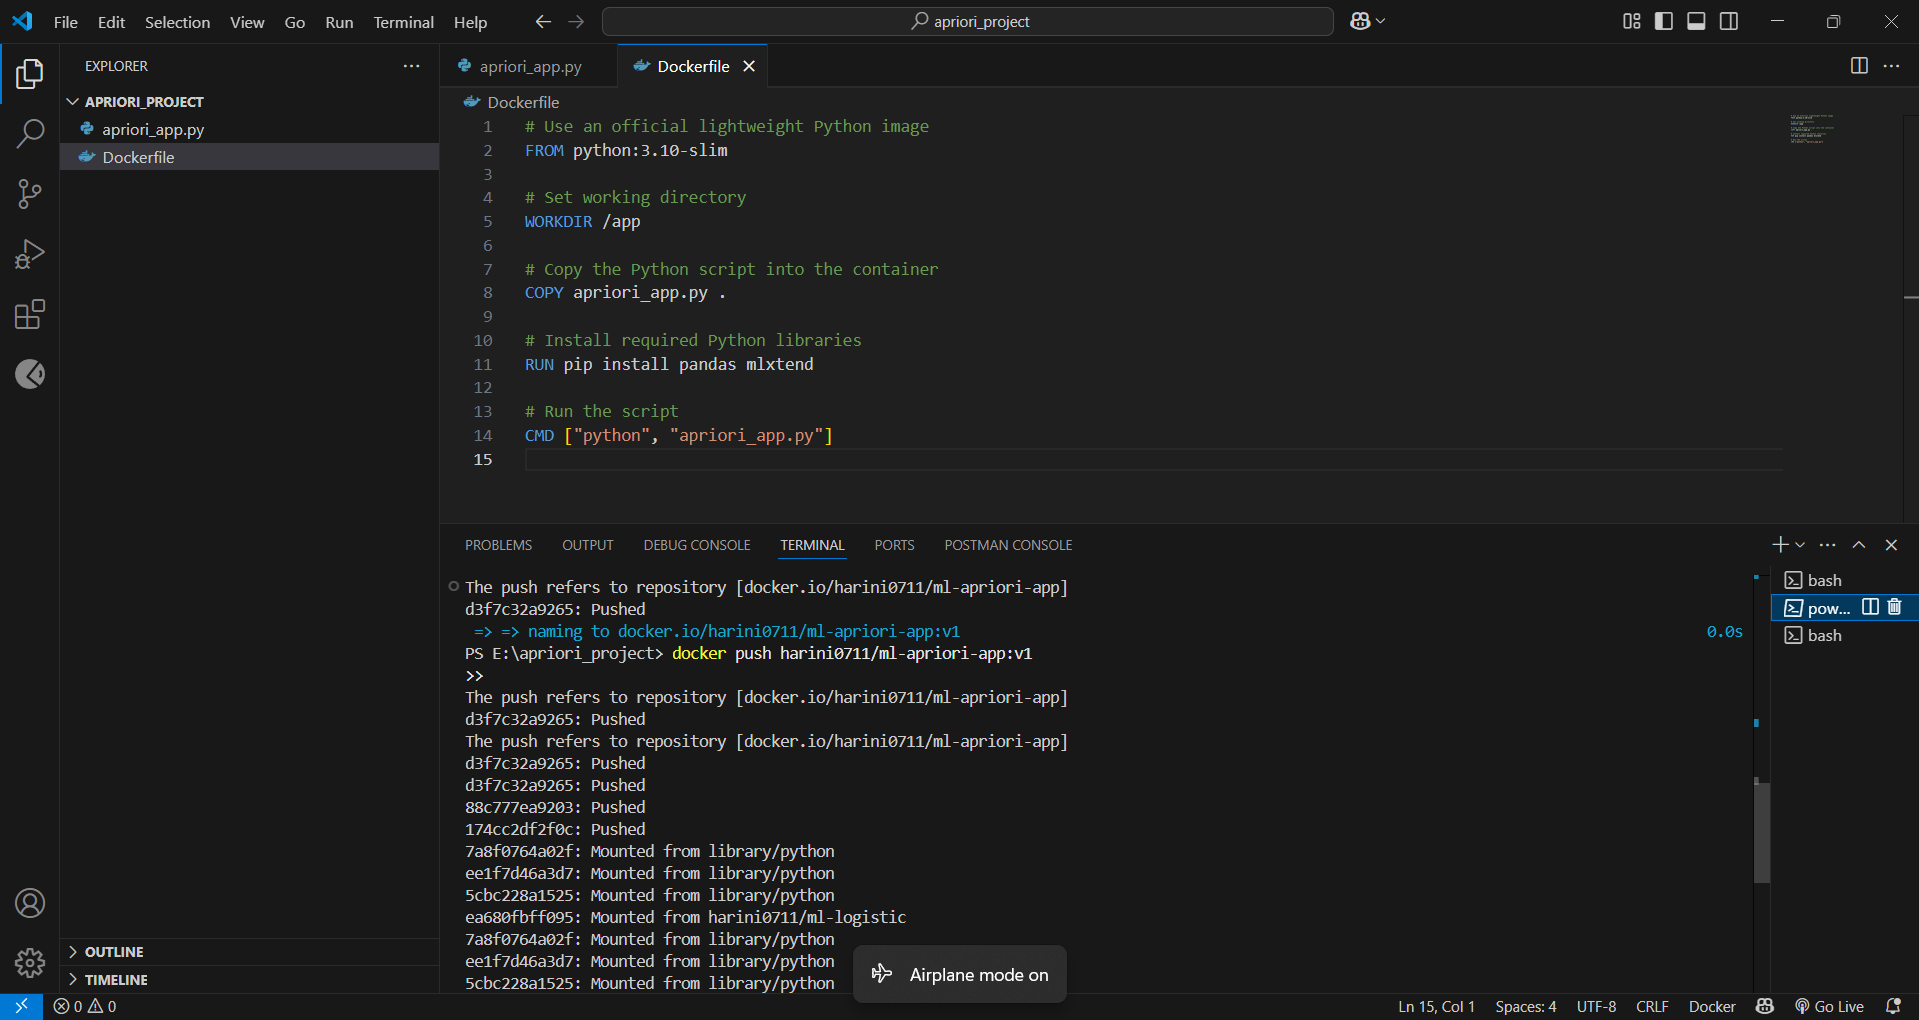Viewport: 1919px width, 1020px height.
Task: Close the terminal panel
Action: pyautogui.click(x=1891, y=545)
